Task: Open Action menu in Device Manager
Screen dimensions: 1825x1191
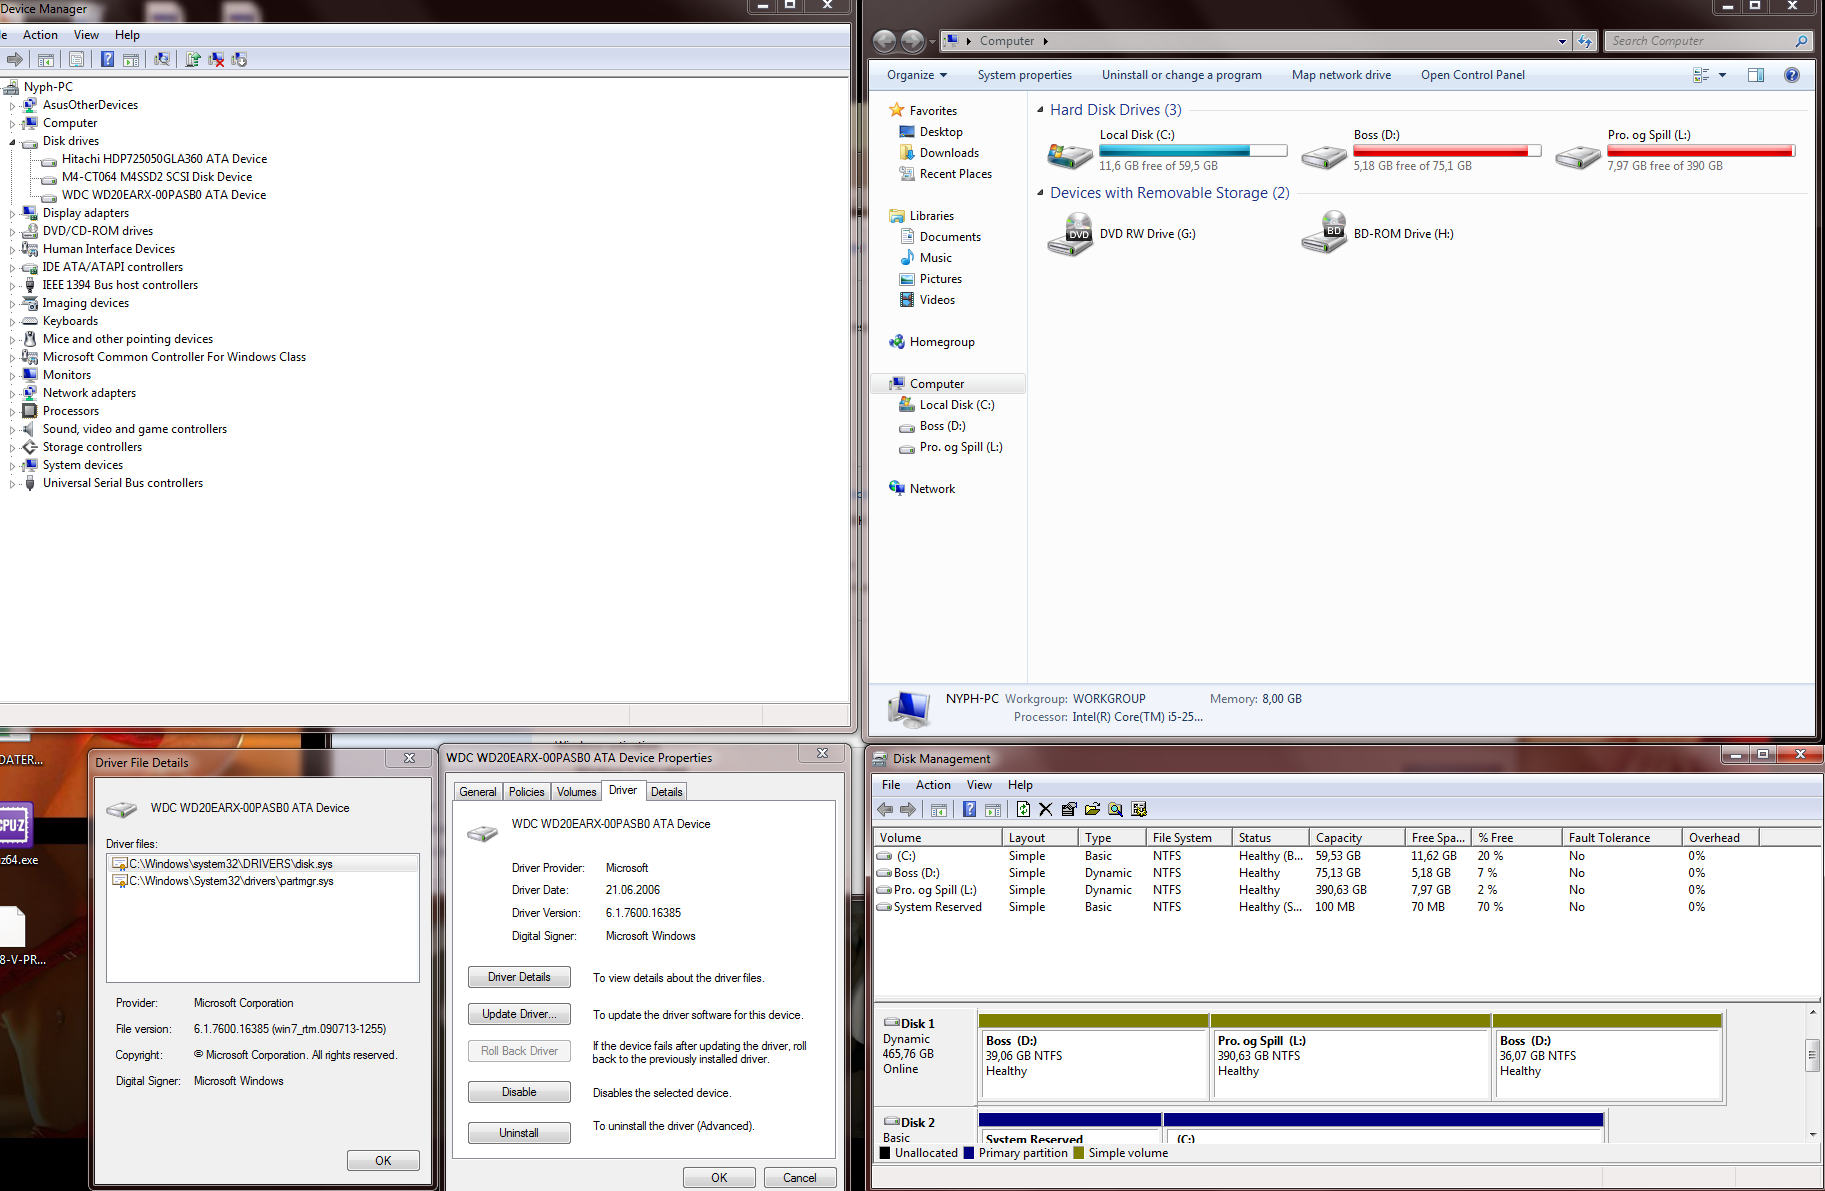Action: (40, 35)
